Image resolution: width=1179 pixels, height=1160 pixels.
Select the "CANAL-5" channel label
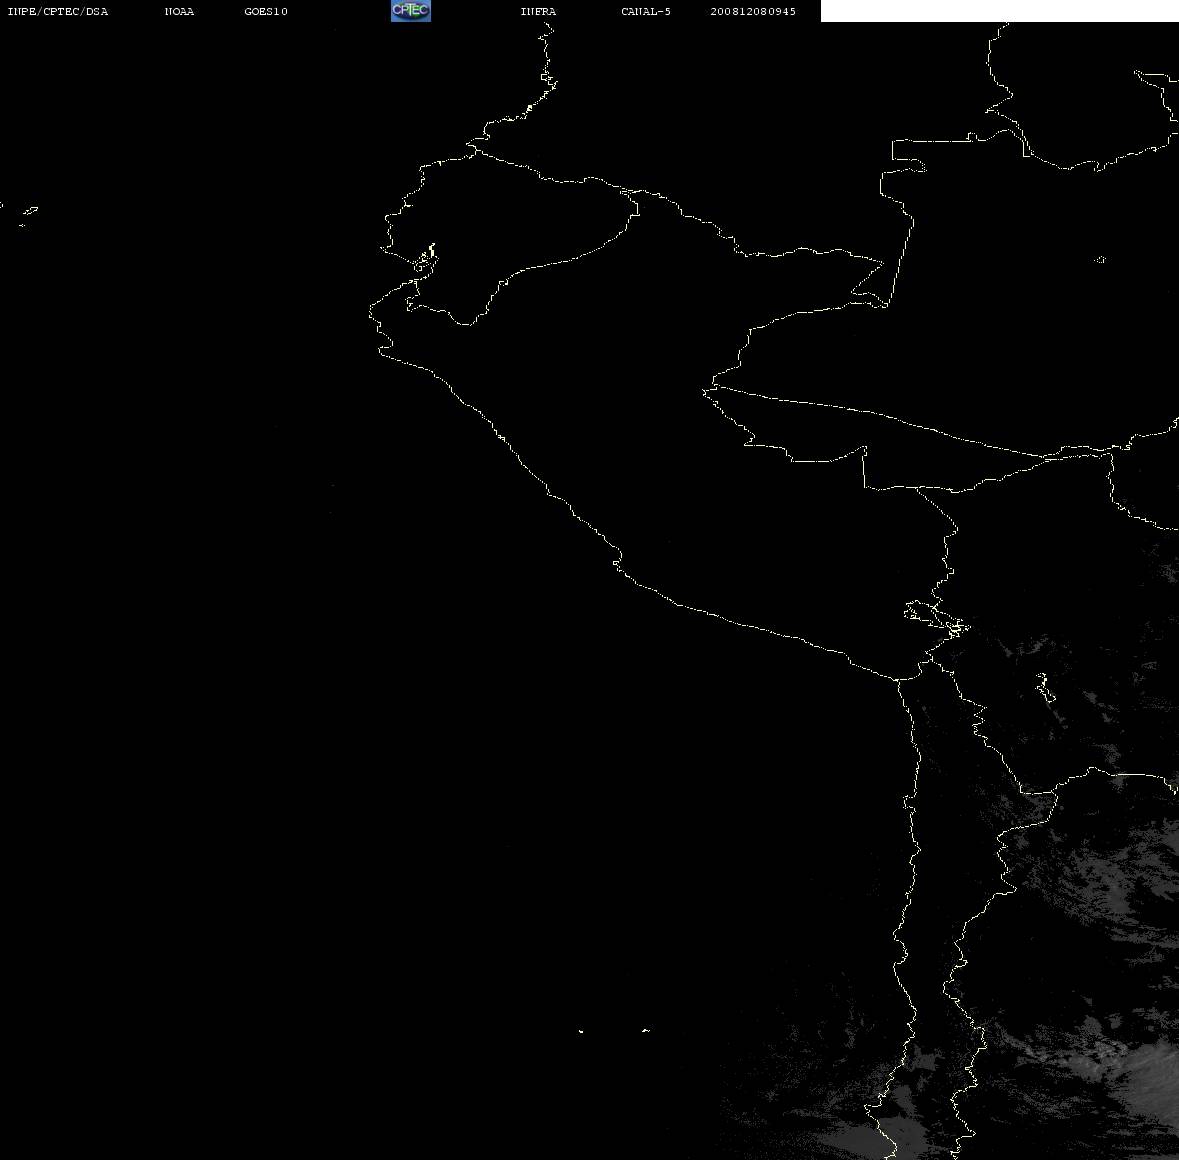point(646,11)
